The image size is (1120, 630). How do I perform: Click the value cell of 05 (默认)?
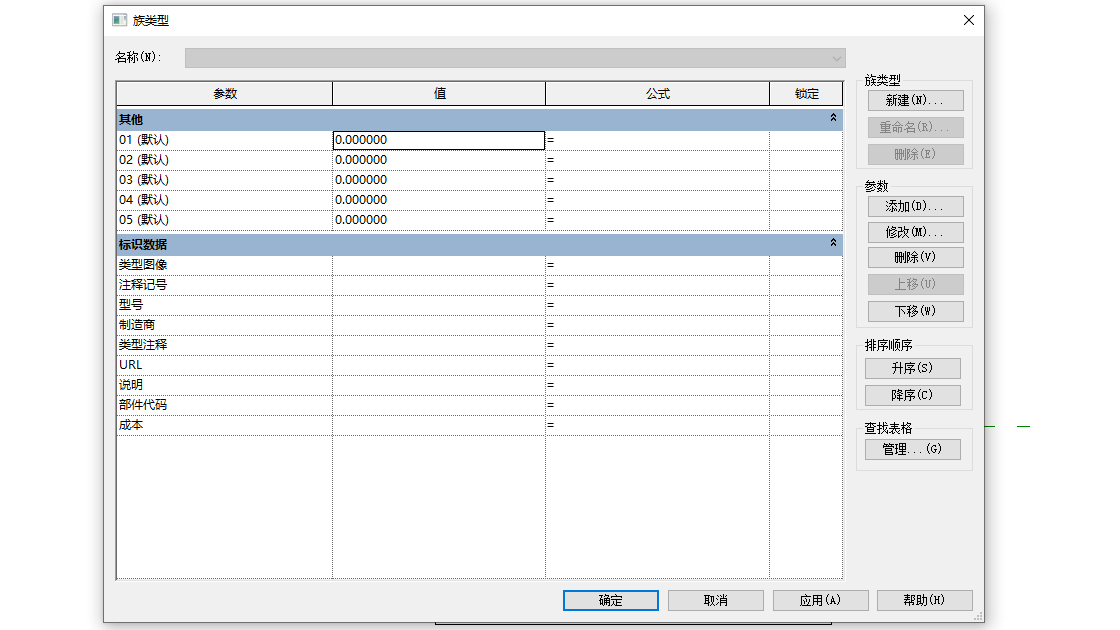(439, 220)
